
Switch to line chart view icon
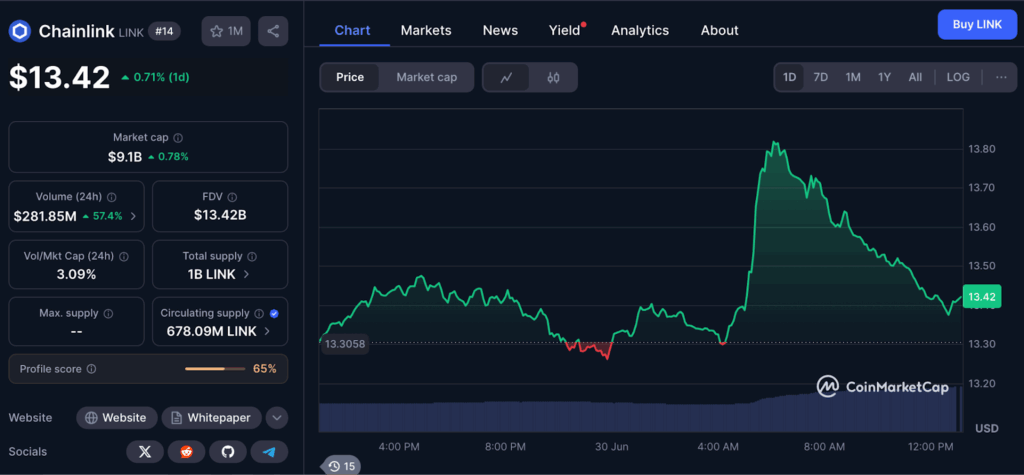(507, 77)
